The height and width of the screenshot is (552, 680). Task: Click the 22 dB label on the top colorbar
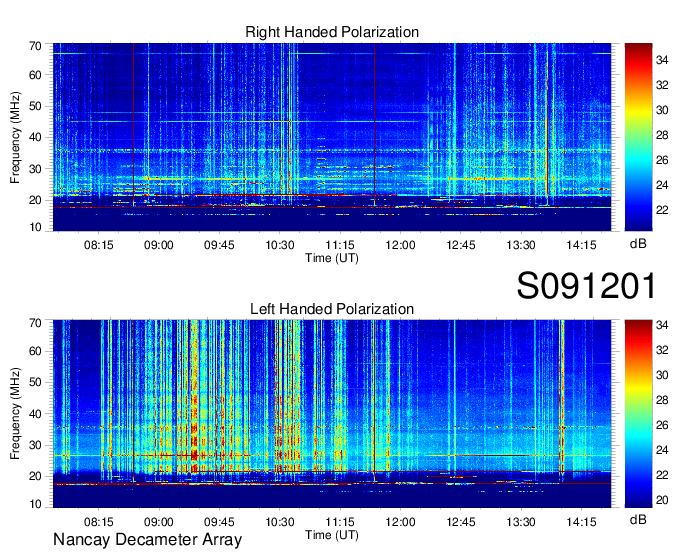click(662, 210)
